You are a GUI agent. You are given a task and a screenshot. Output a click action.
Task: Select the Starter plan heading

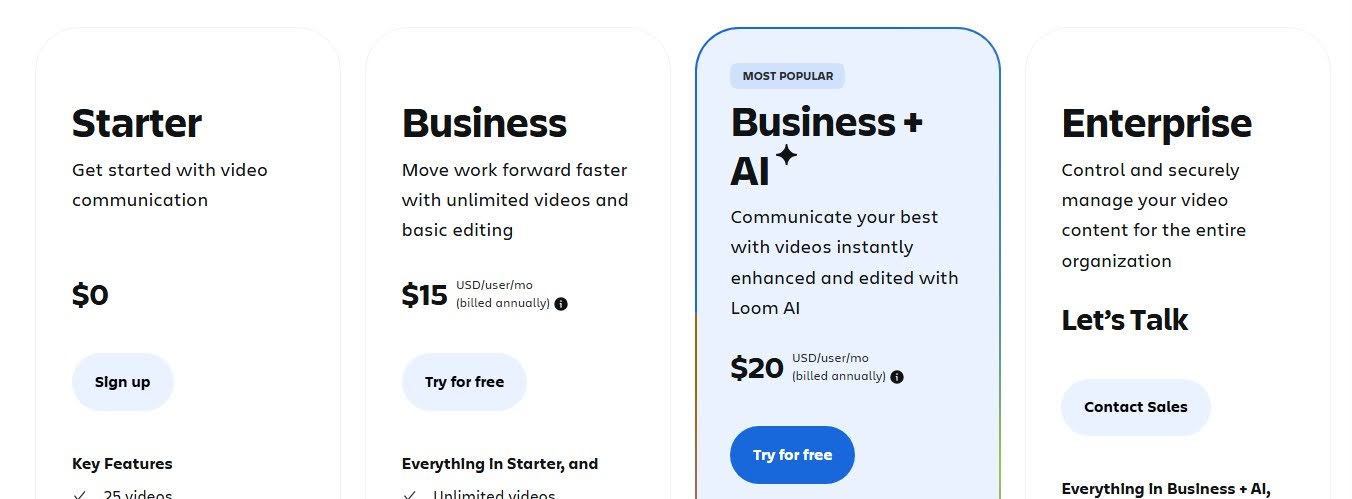137,124
